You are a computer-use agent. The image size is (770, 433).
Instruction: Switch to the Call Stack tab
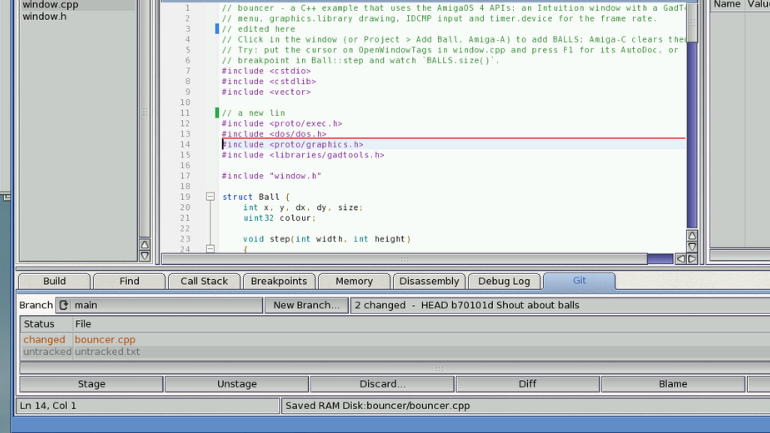204,281
